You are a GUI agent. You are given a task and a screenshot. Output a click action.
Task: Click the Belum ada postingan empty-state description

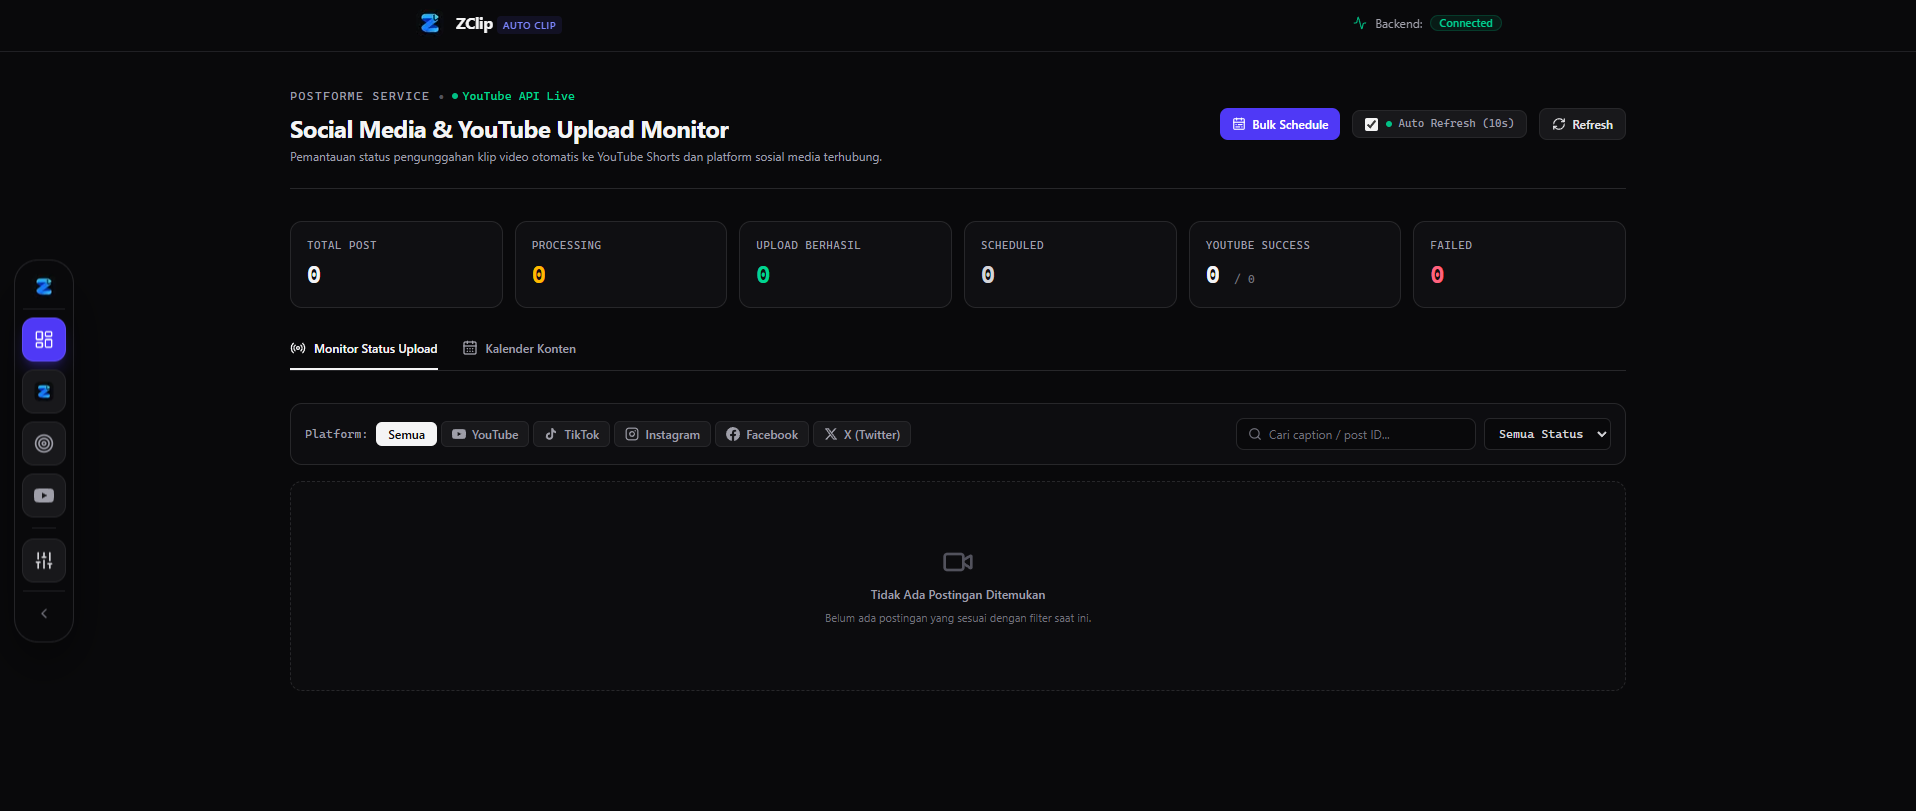coord(958,618)
